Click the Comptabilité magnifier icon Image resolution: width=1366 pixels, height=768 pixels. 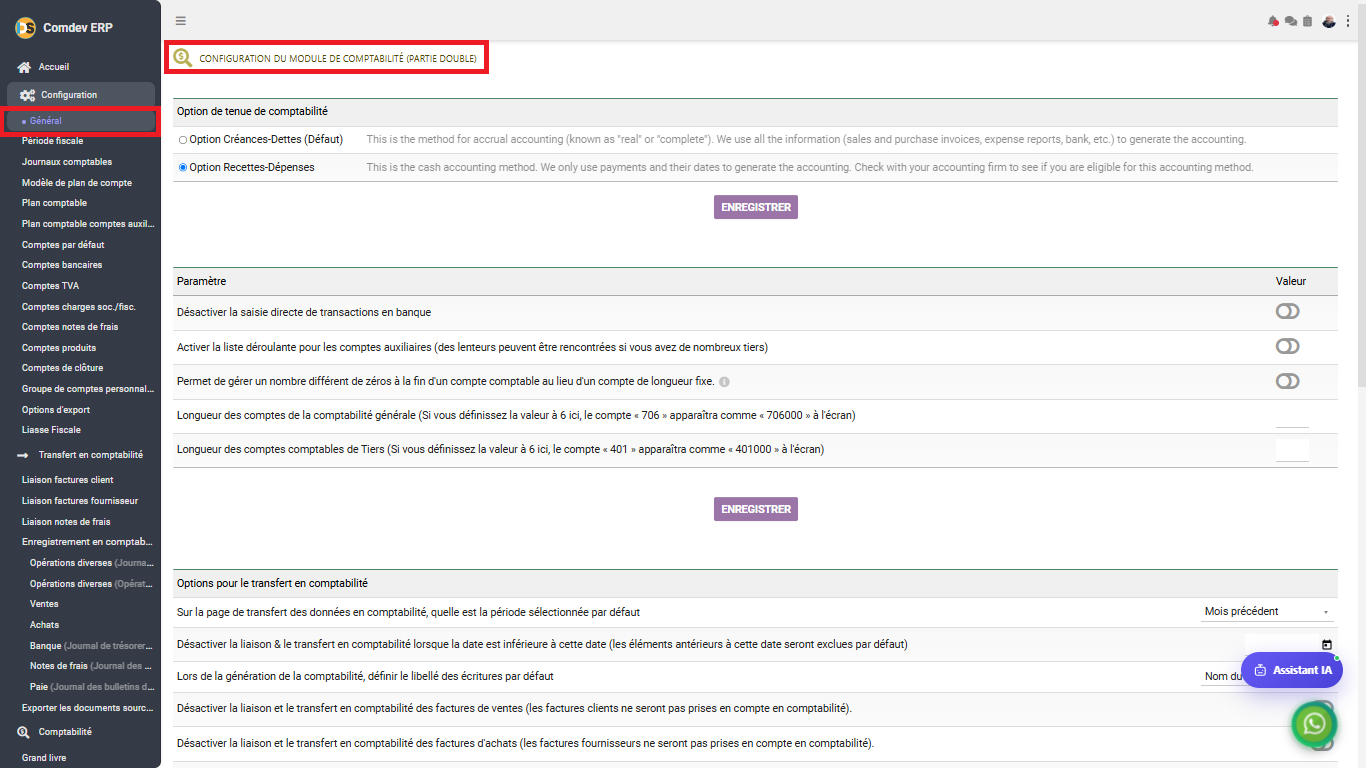point(23,732)
